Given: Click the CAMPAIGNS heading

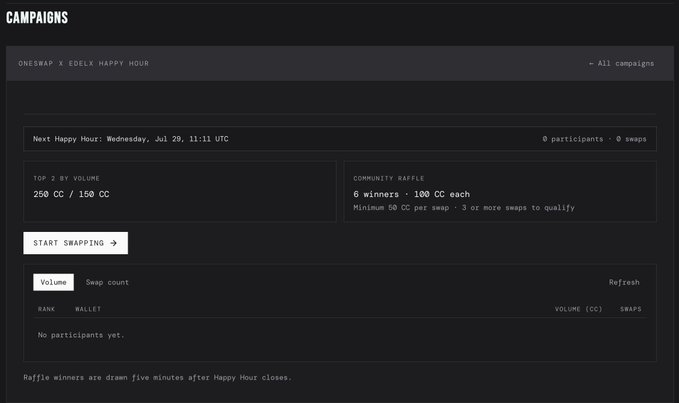Looking at the screenshot, I should (37, 18).
